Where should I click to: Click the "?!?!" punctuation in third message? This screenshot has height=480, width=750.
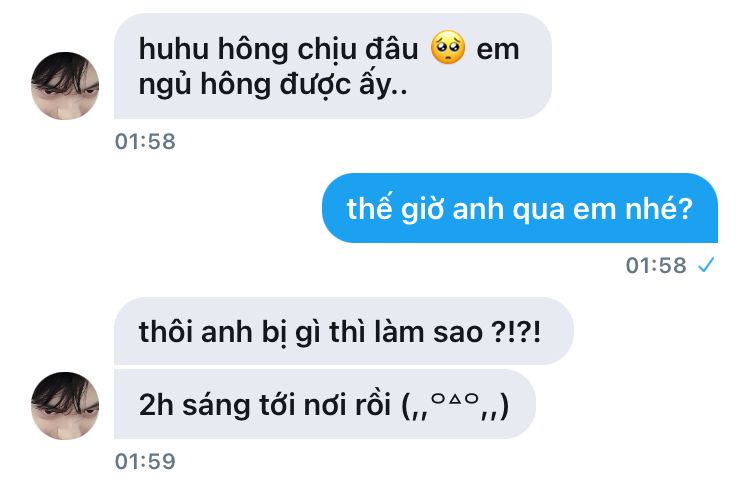pos(516,331)
